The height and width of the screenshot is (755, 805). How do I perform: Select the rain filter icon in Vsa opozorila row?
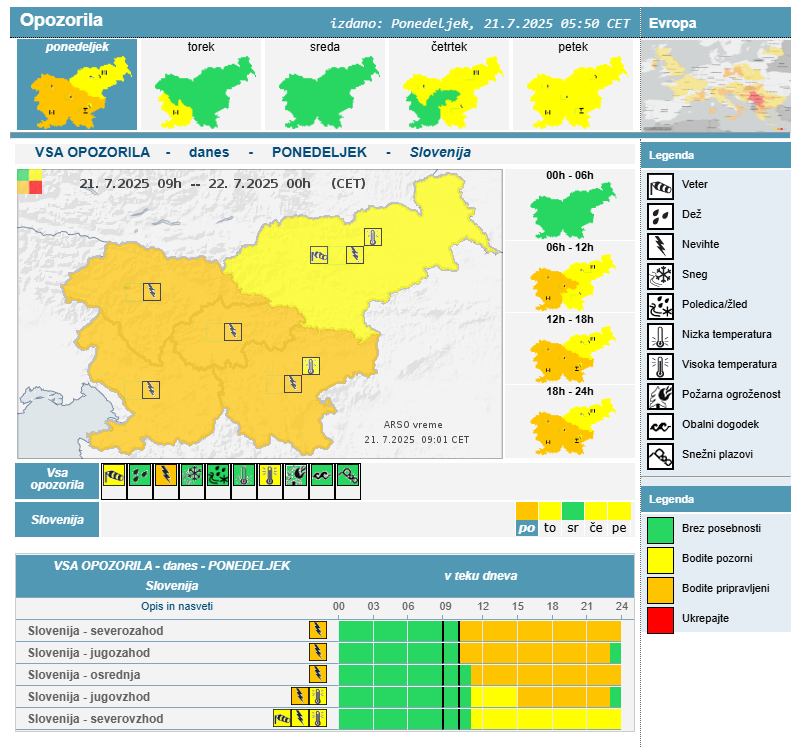[x=139, y=476]
